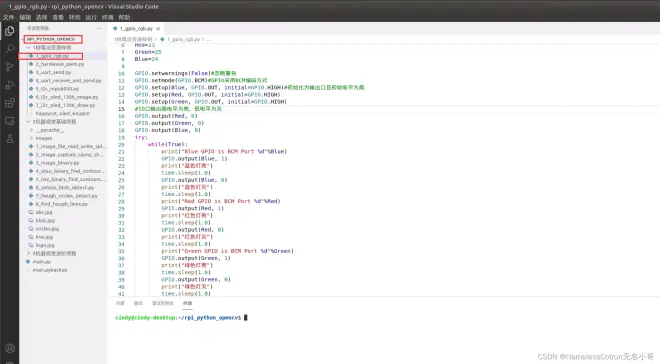
Task: Open the 帮助 (Help) menu
Action: (124, 17)
